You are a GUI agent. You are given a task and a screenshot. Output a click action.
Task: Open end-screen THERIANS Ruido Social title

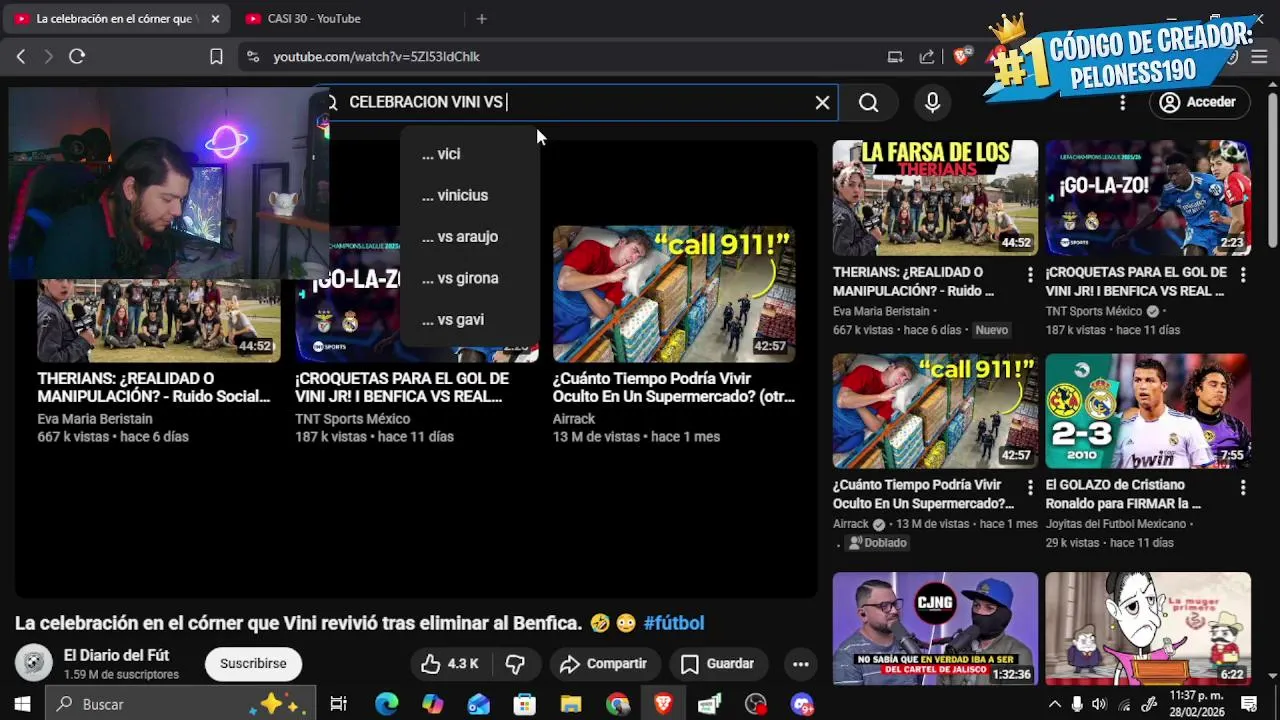pos(154,388)
